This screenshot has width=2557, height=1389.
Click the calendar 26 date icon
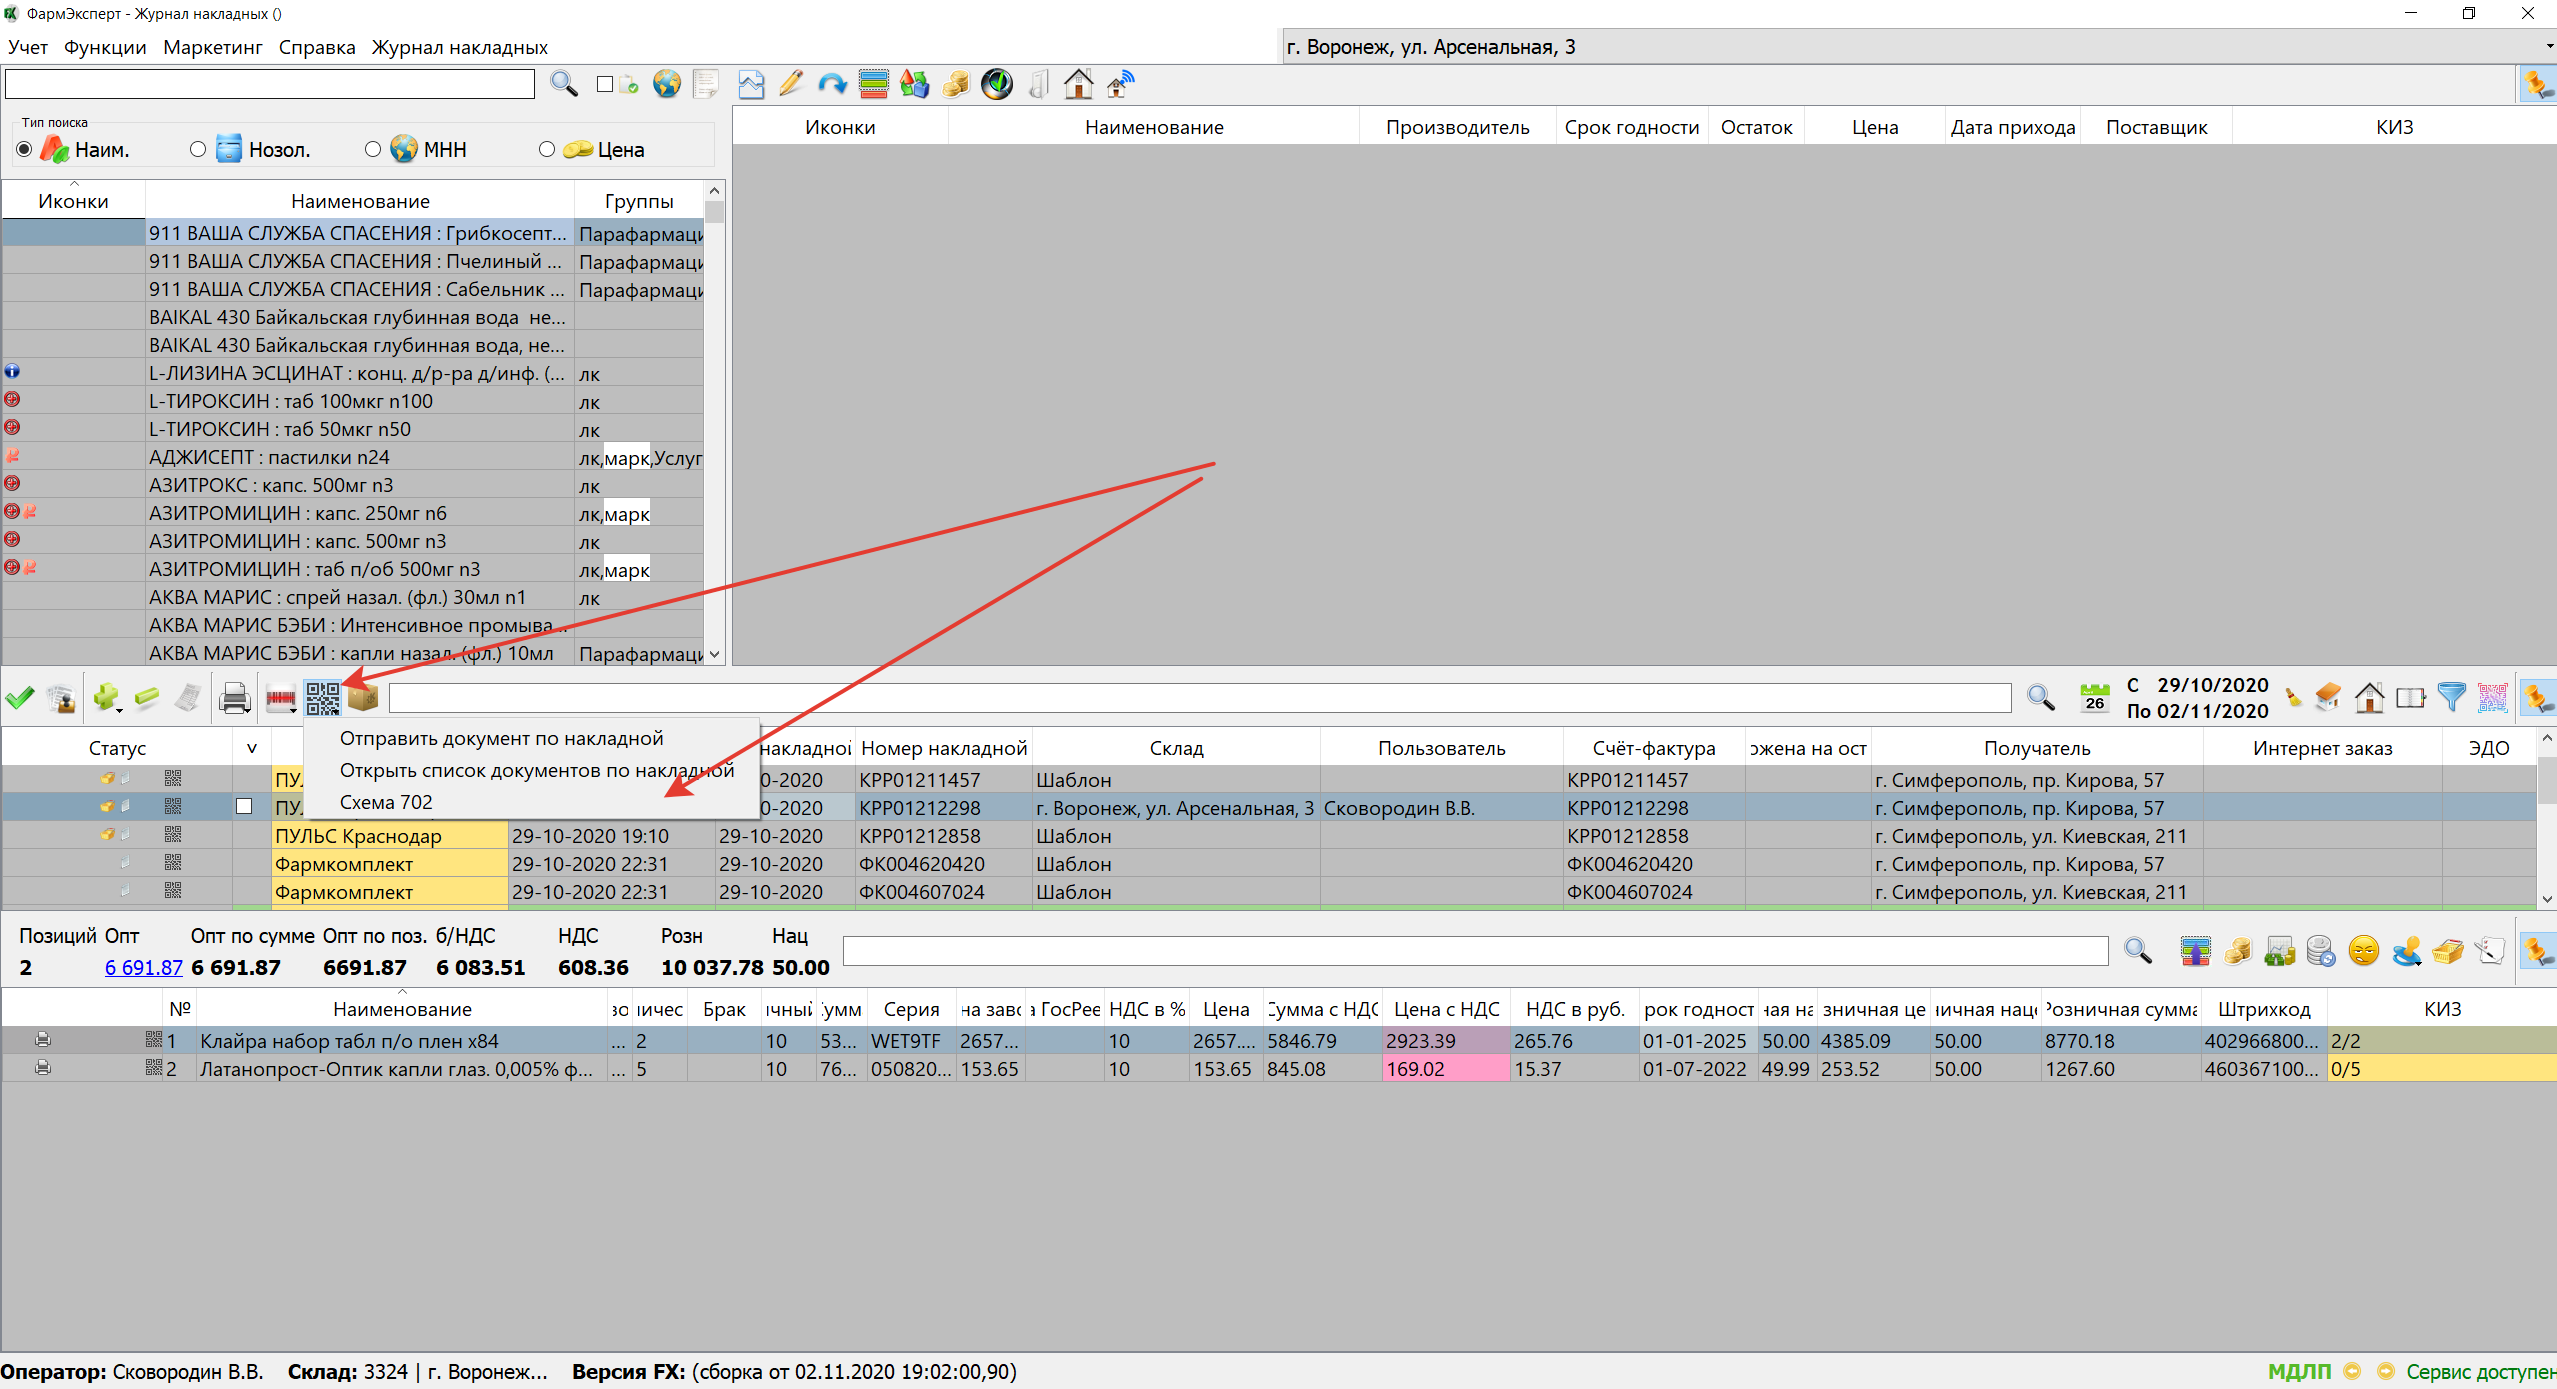[x=2094, y=697]
